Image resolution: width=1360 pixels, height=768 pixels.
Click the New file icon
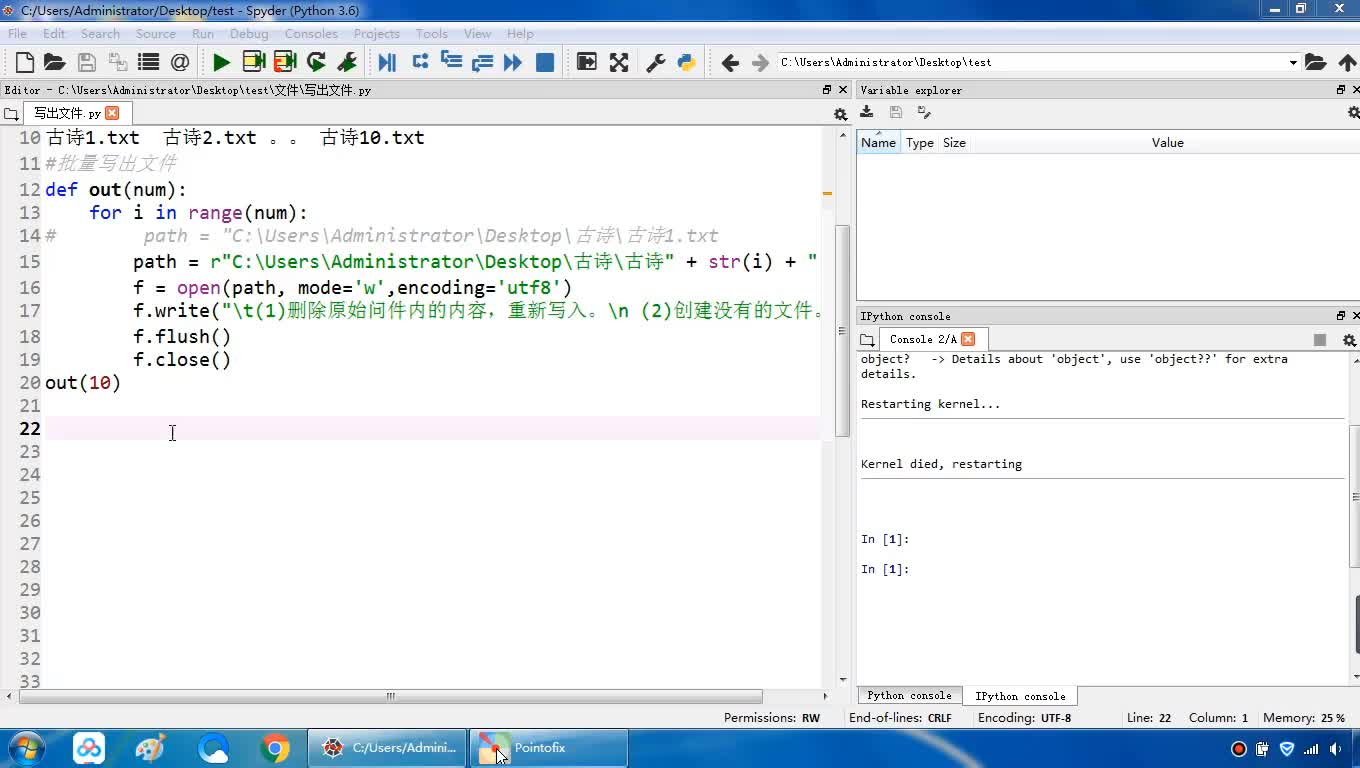click(25, 62)
